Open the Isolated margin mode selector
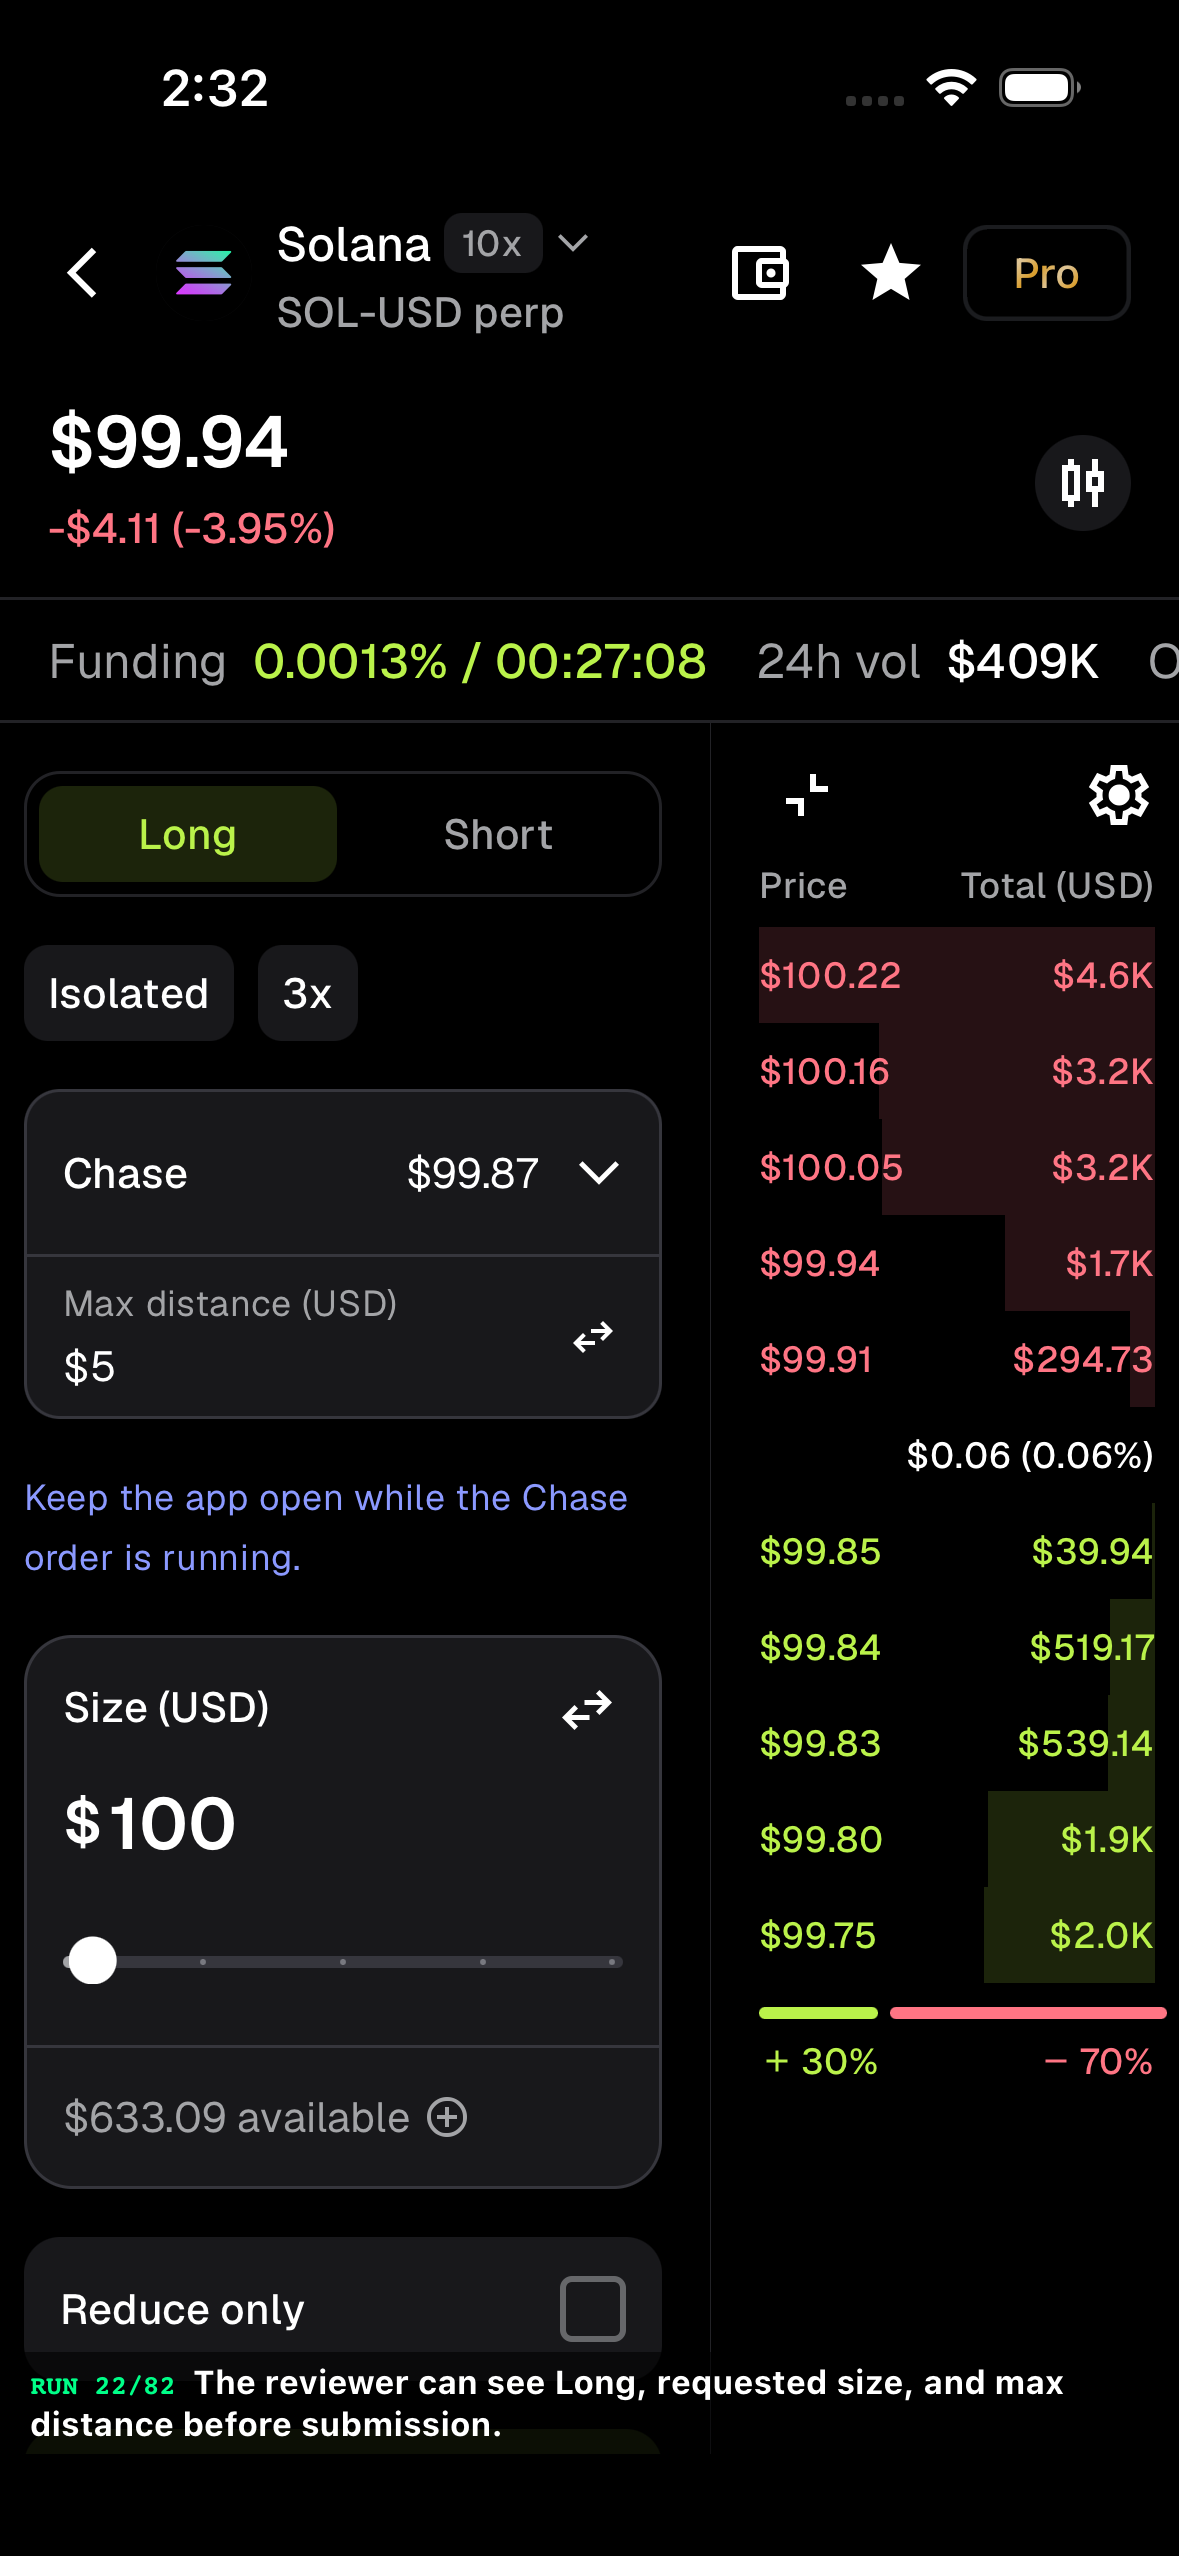The width and height of the screenshot is (1179, 2556). [x=129, y=993]
